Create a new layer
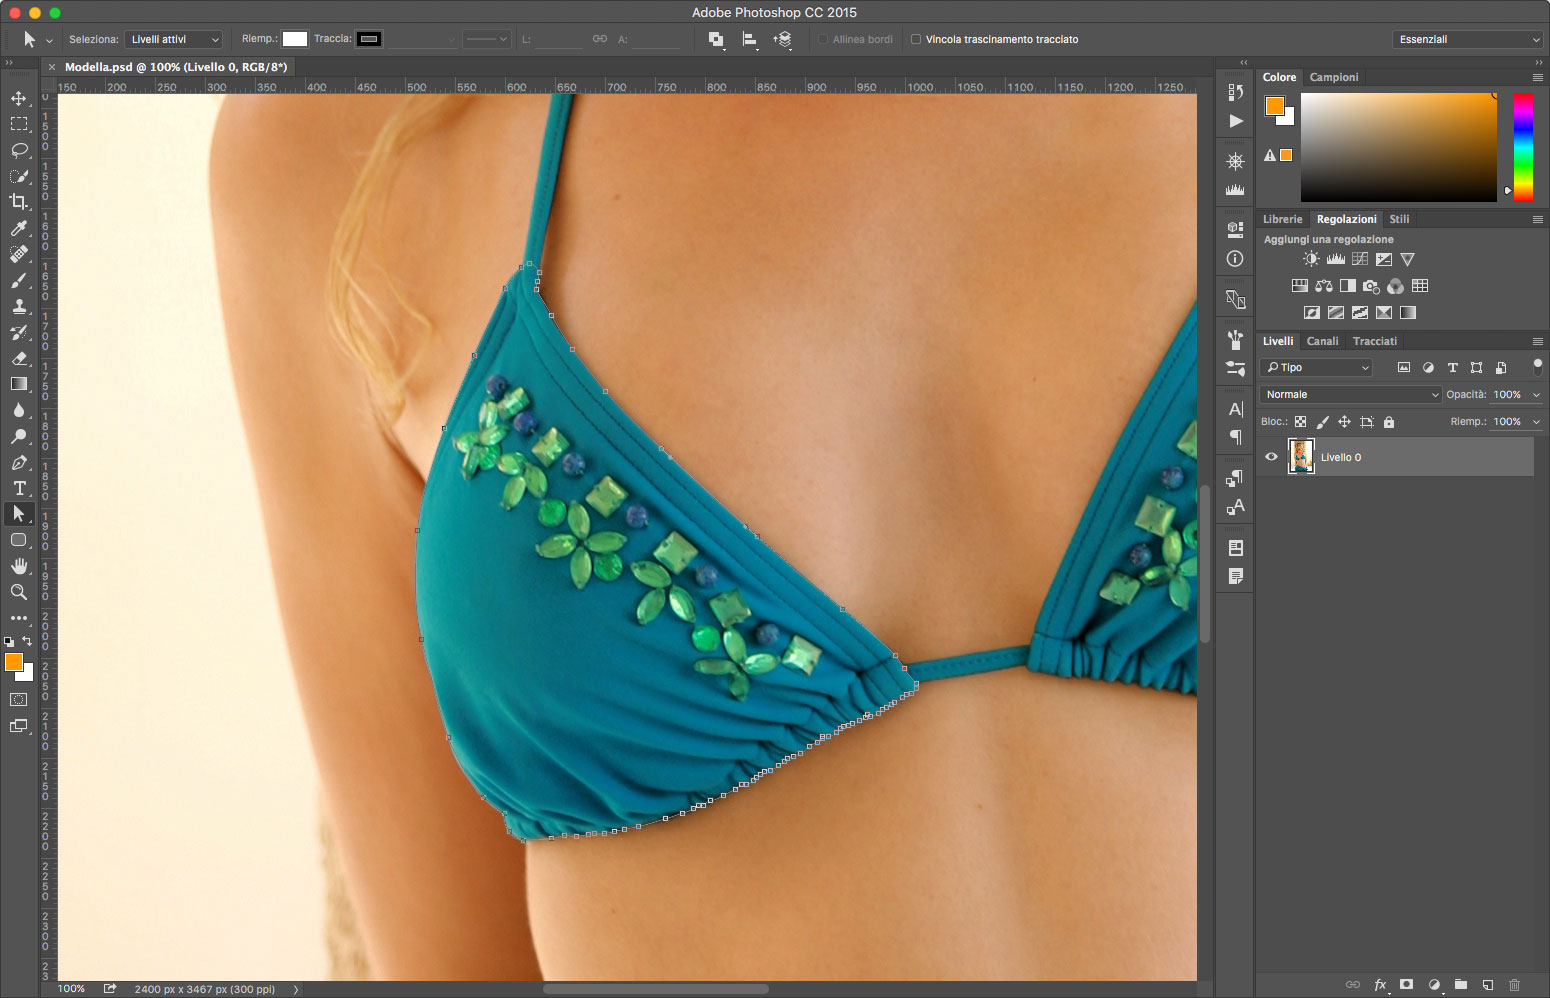Viewport: 1550px width, 998px height. point(1487,985)
